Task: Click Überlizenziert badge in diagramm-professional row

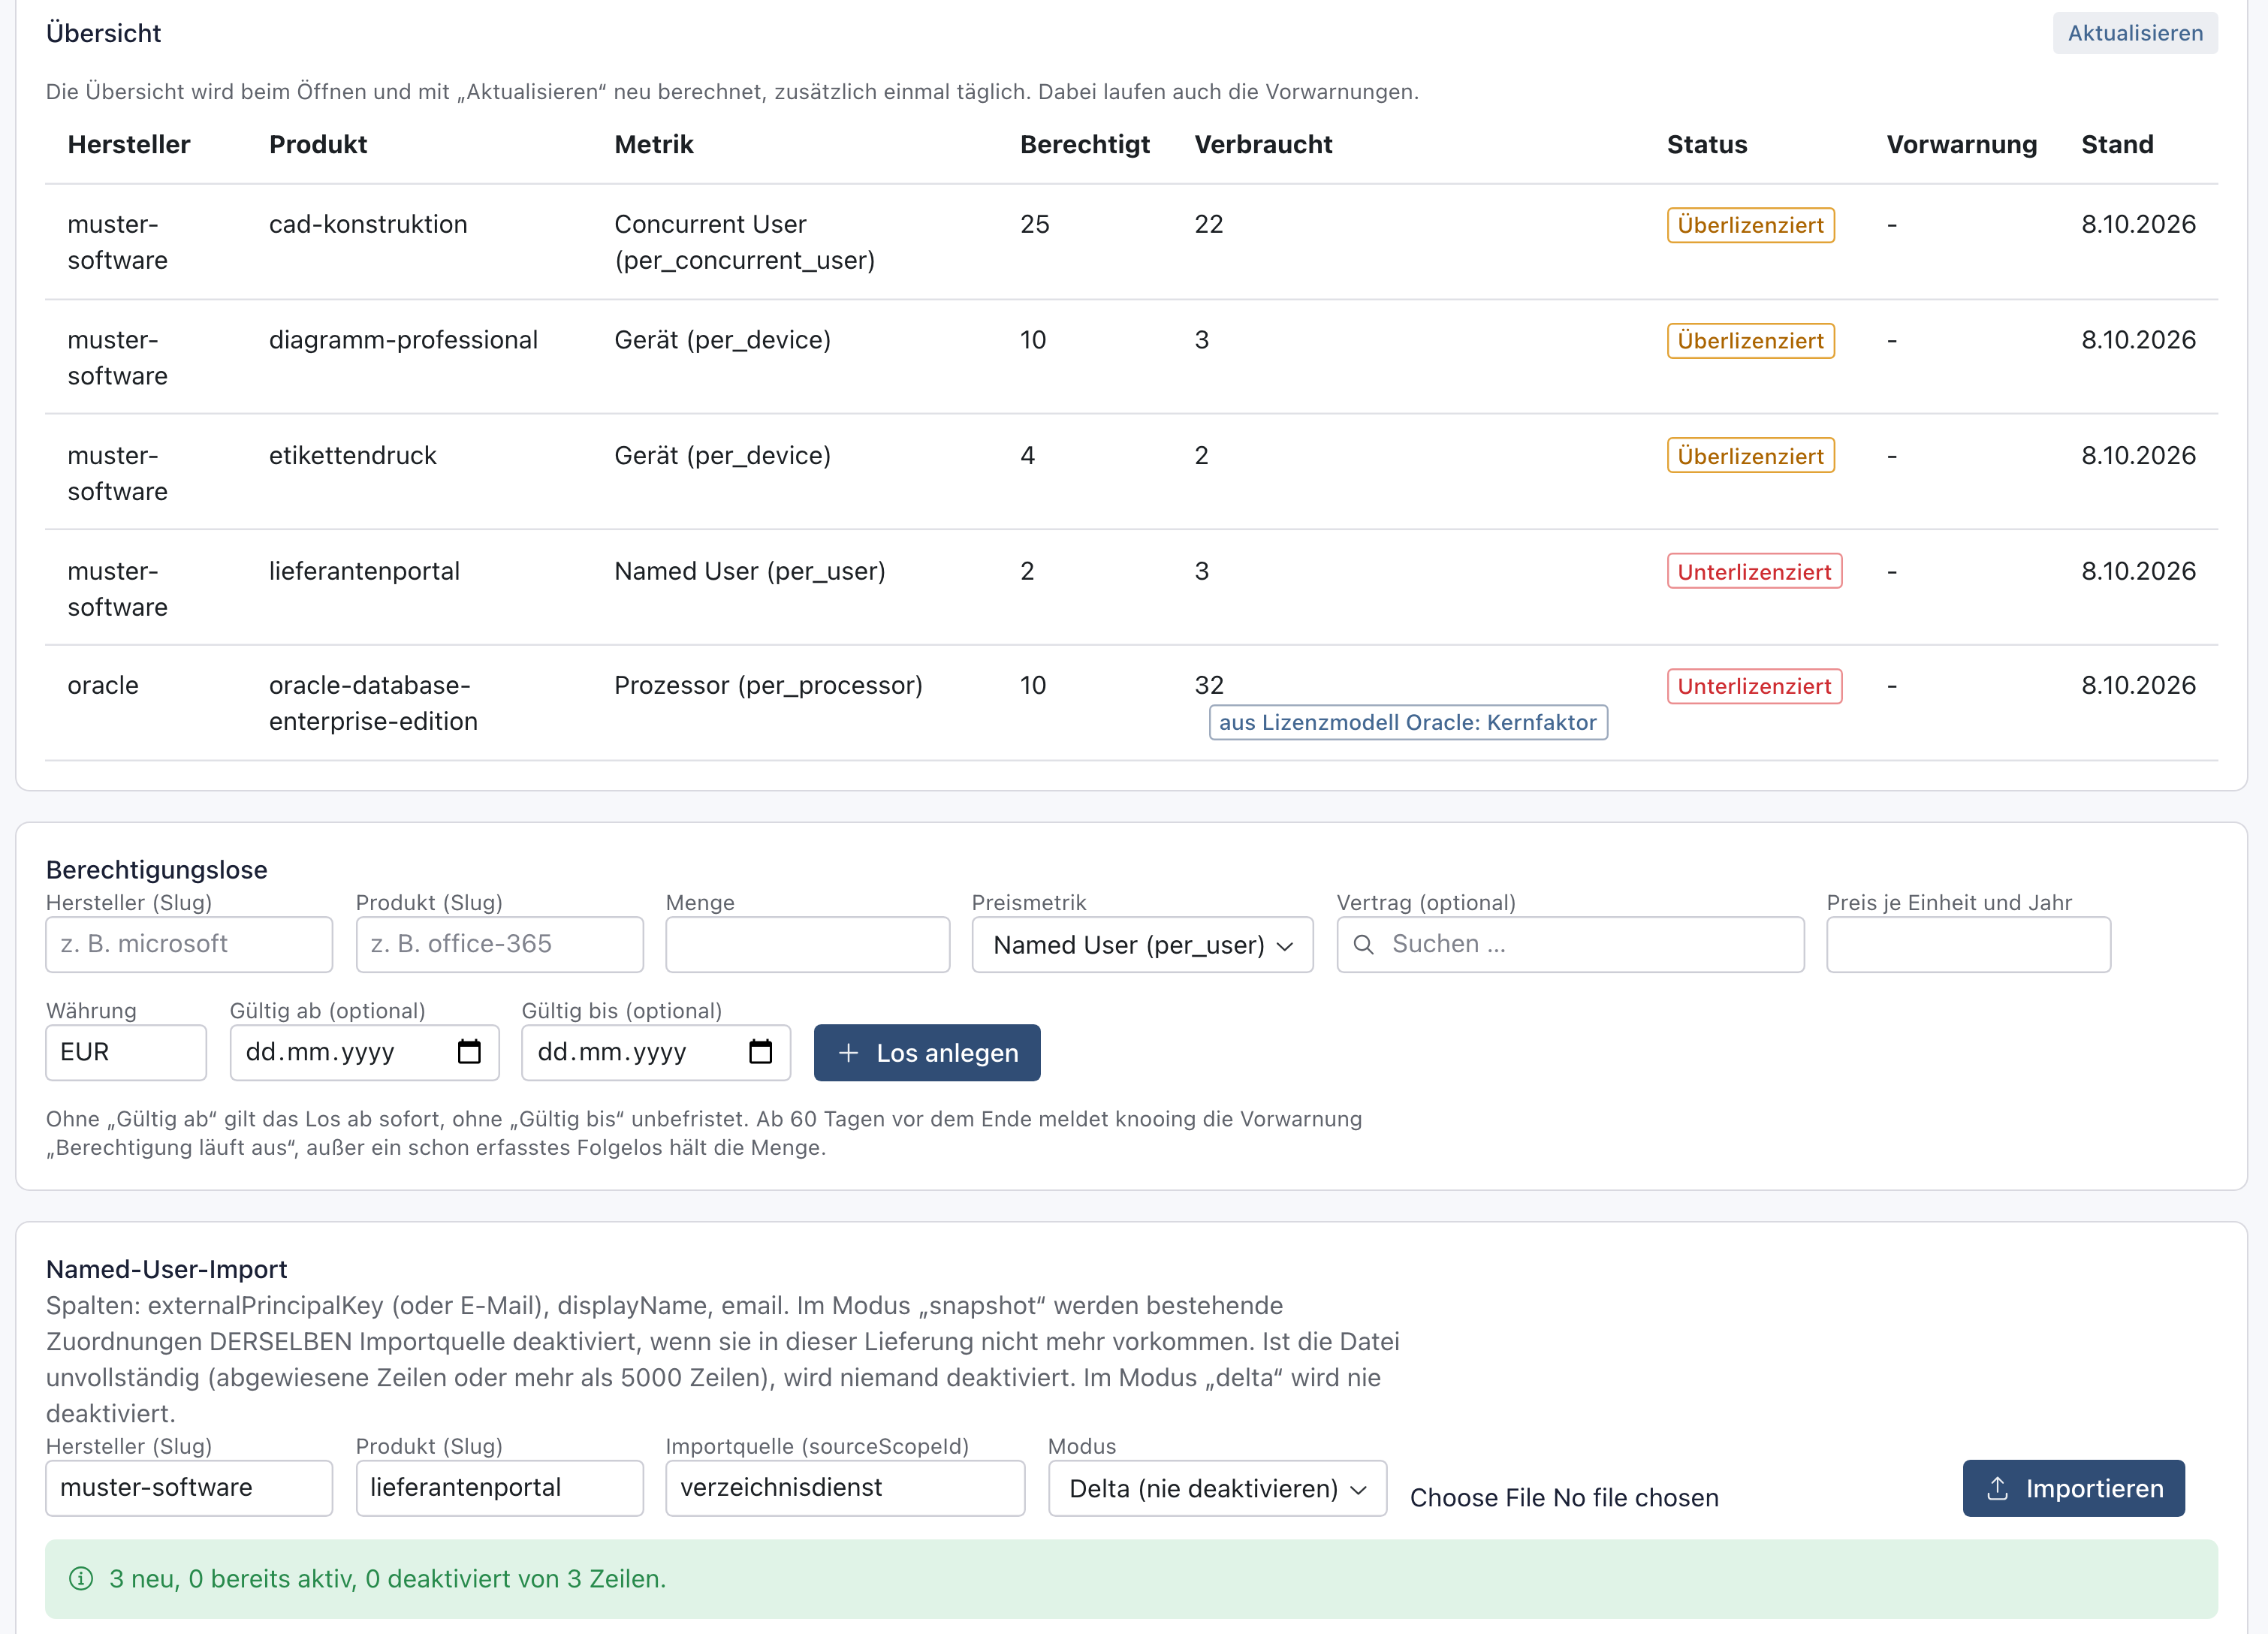Action: 1750,341
